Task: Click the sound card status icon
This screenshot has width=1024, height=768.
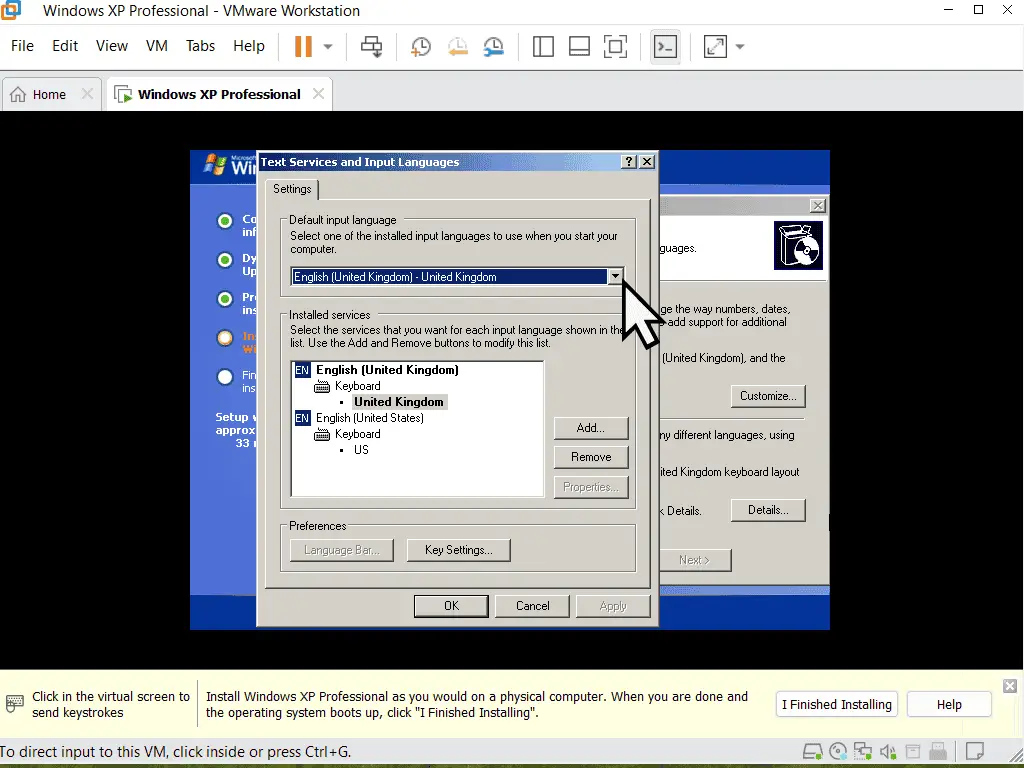Action: click(888, 752)
